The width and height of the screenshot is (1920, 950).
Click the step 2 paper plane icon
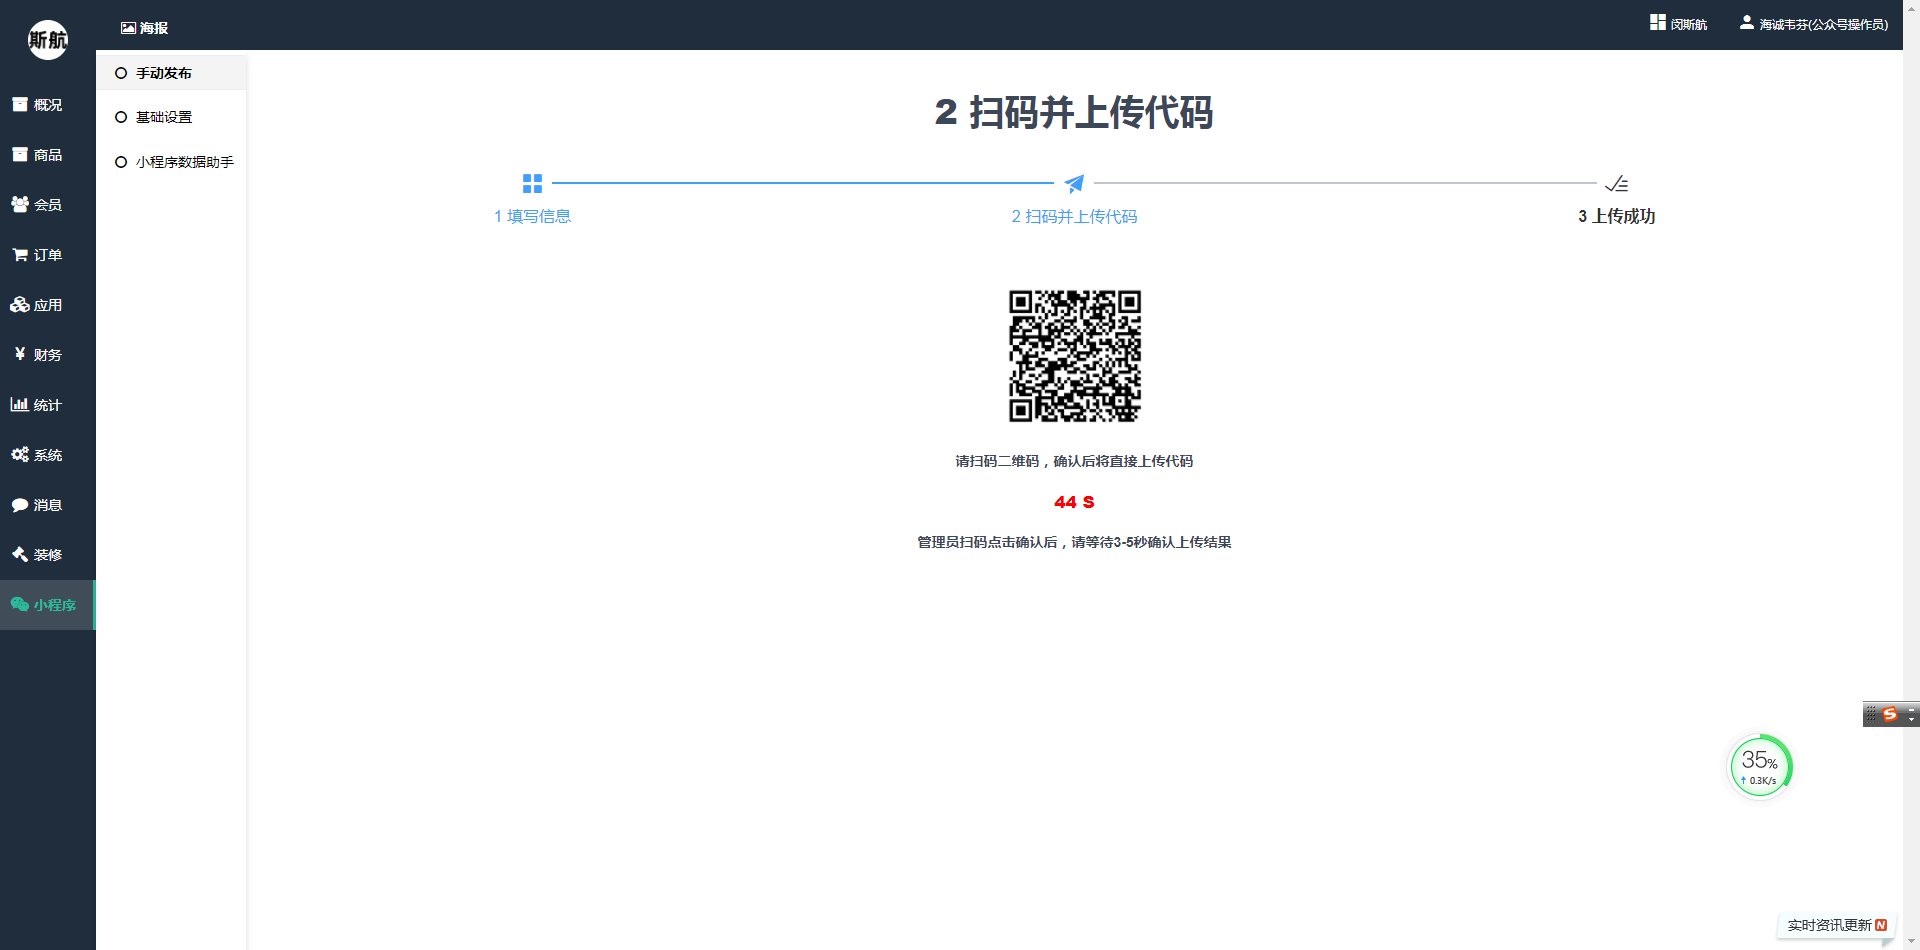(x=1074, y=183)
